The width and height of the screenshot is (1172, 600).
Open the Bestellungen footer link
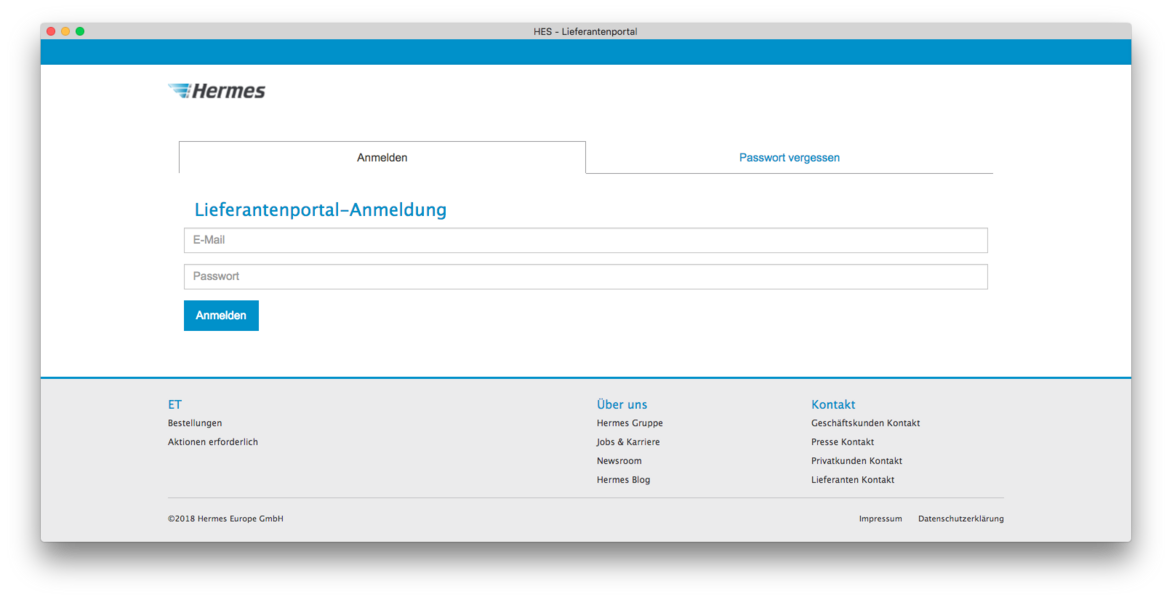(x=195, y=423)
